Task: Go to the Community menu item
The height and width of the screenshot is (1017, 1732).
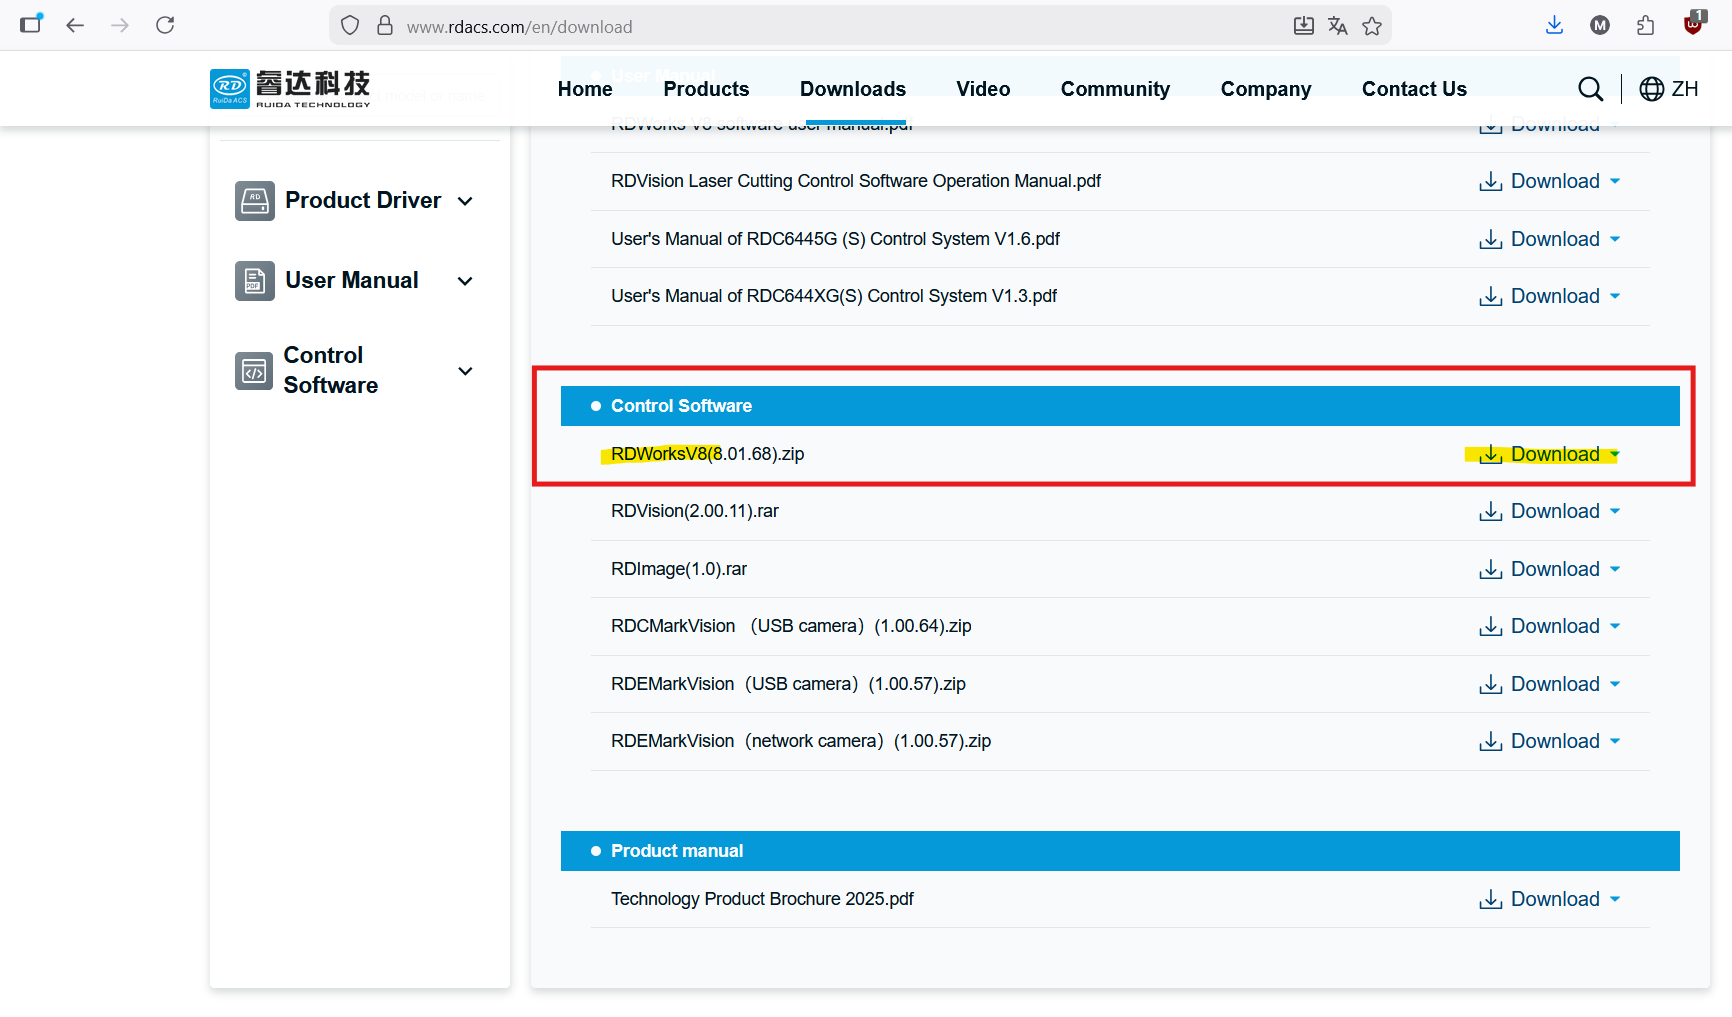Action: pyautogui.click(x=1115, y=89)
